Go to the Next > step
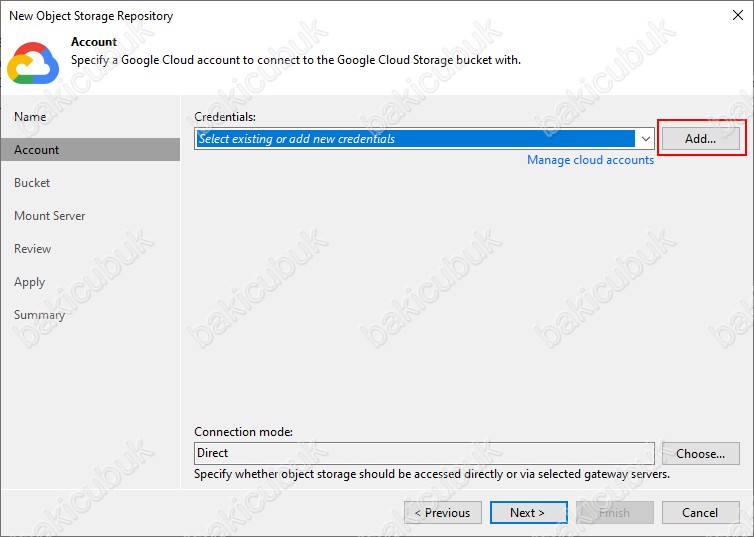This screenshot has width=754, height=537. coord(528,512)
